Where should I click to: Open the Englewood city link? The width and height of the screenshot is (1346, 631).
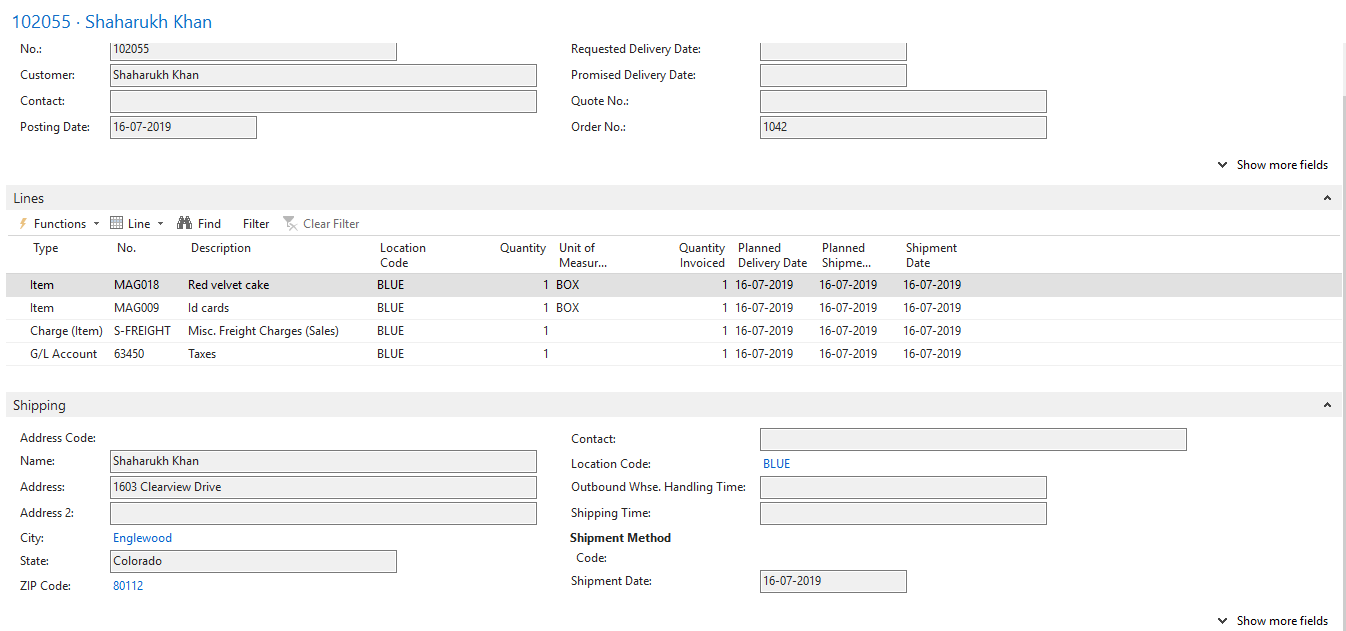tap(142, 538)
